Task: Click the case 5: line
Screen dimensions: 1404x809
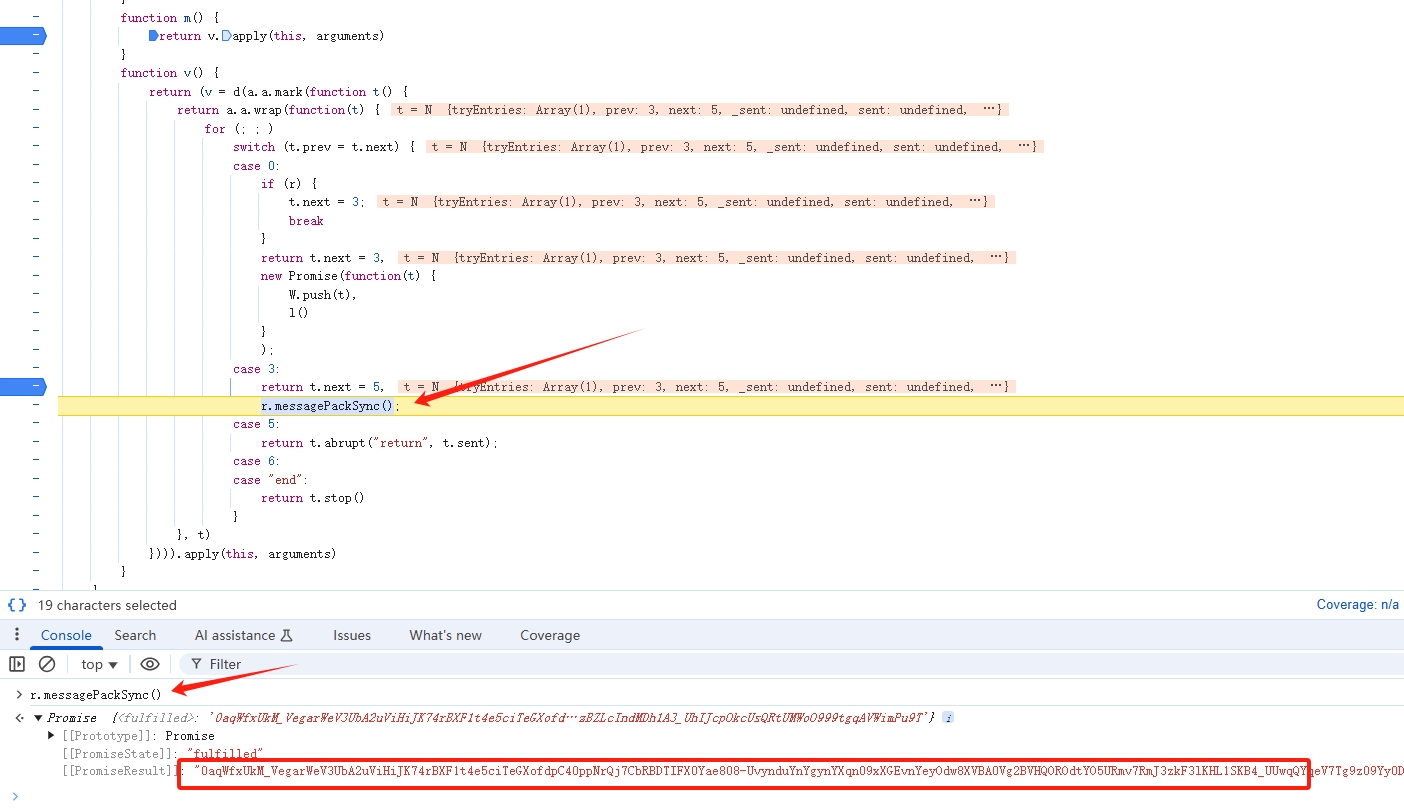Action: (257, 424)
